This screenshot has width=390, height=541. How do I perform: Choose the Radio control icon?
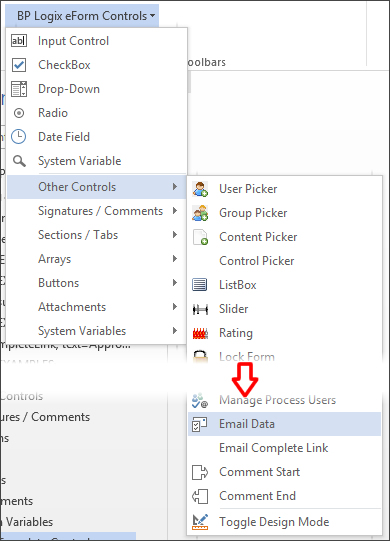coord(19,113)
